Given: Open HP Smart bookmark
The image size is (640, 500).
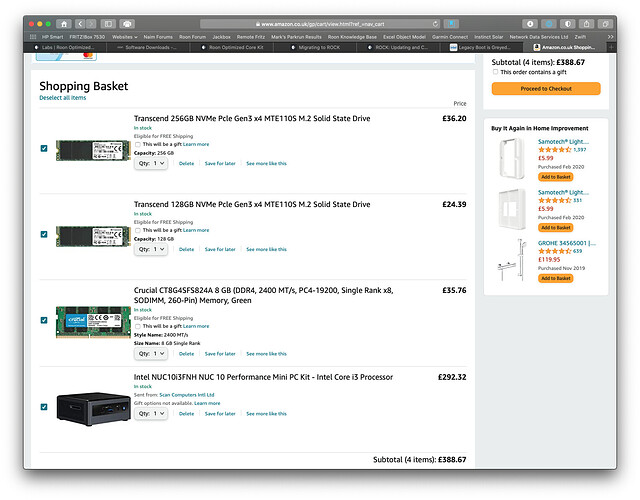Looking at the screenshot, I should pyautogui.click(x=52, y=37).
